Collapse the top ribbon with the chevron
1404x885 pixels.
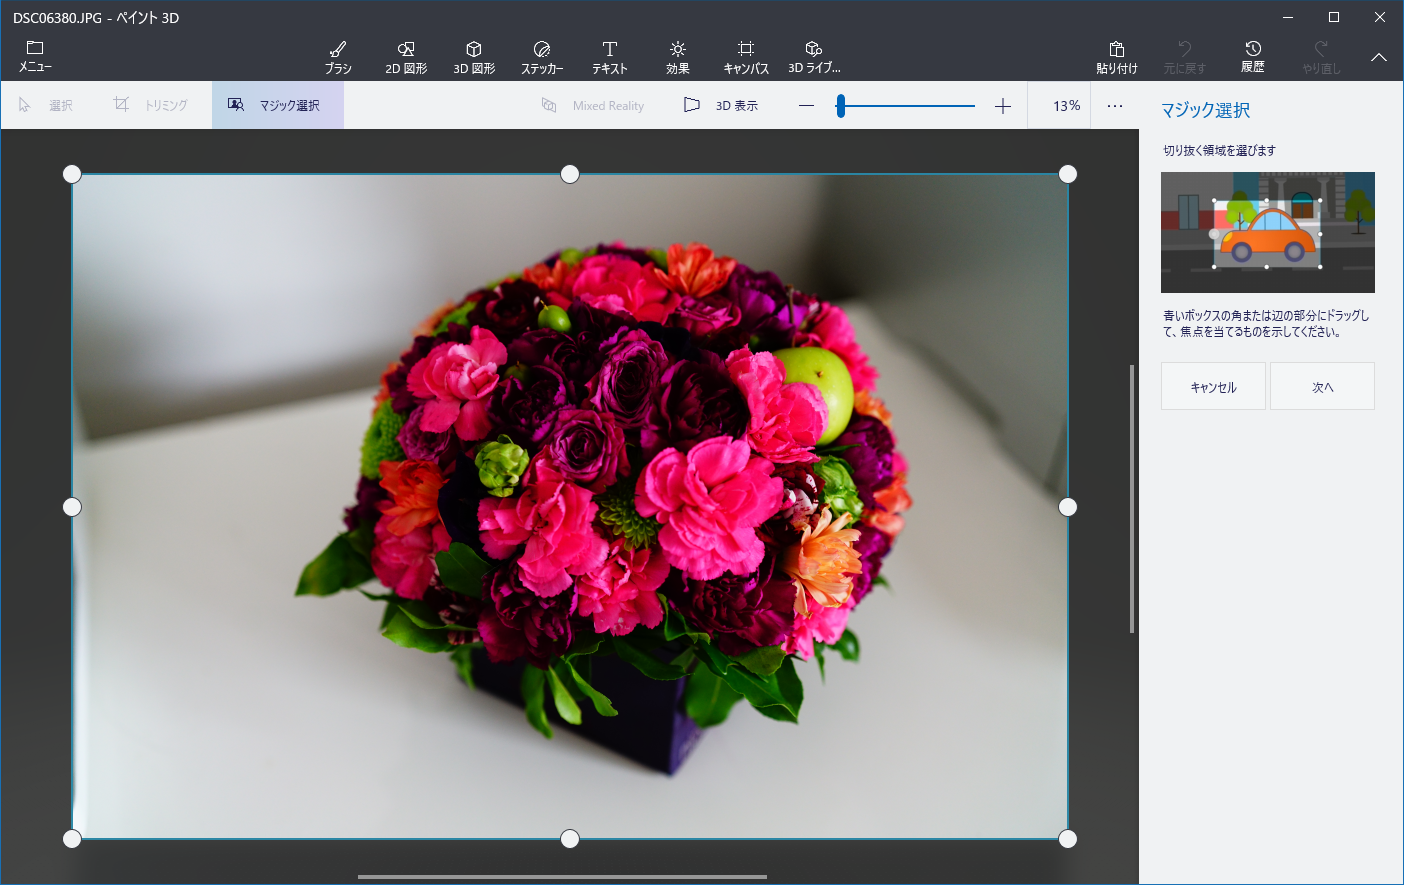[1378, 57]
